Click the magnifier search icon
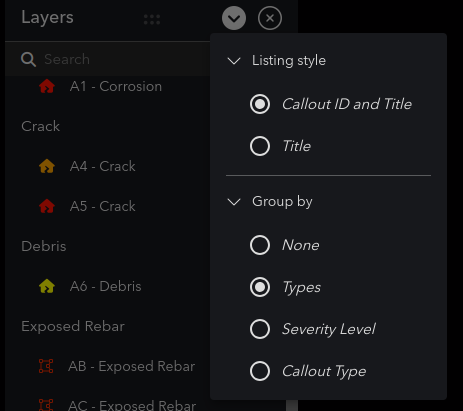The height and width of the screenshot is (411, 463). (x=28, y=60)
